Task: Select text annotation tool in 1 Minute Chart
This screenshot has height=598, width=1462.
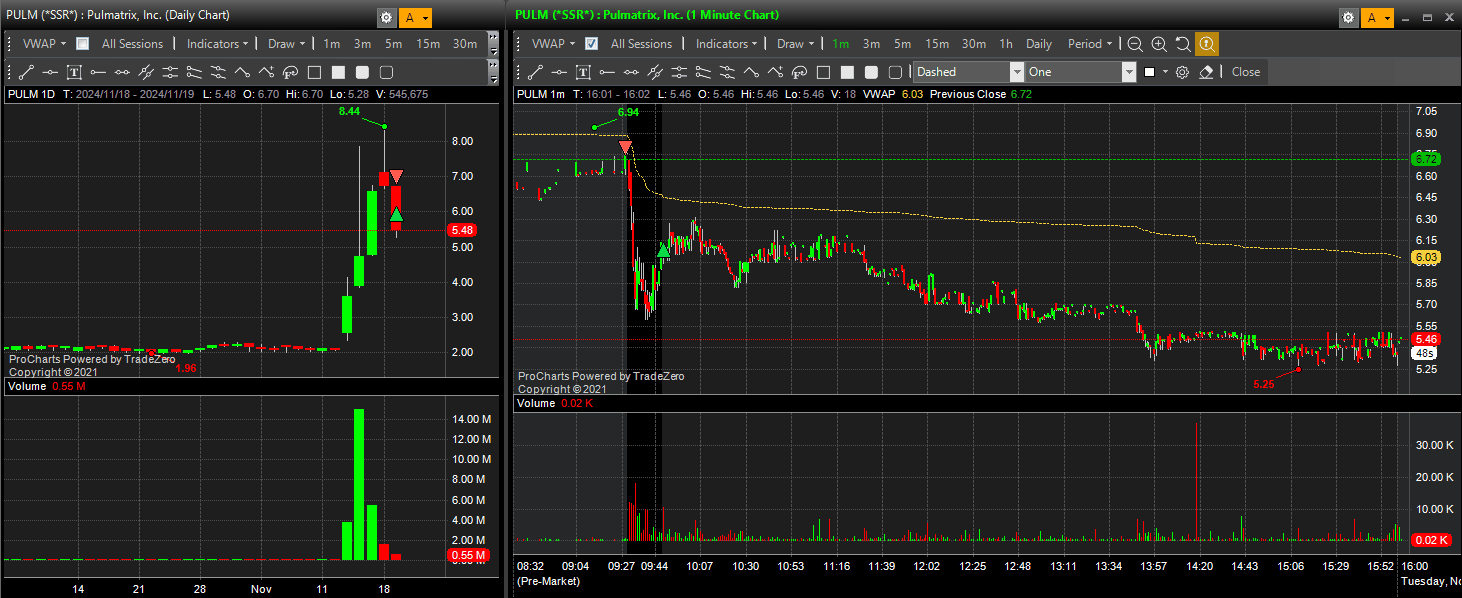Action: click(x=583, y=72)
